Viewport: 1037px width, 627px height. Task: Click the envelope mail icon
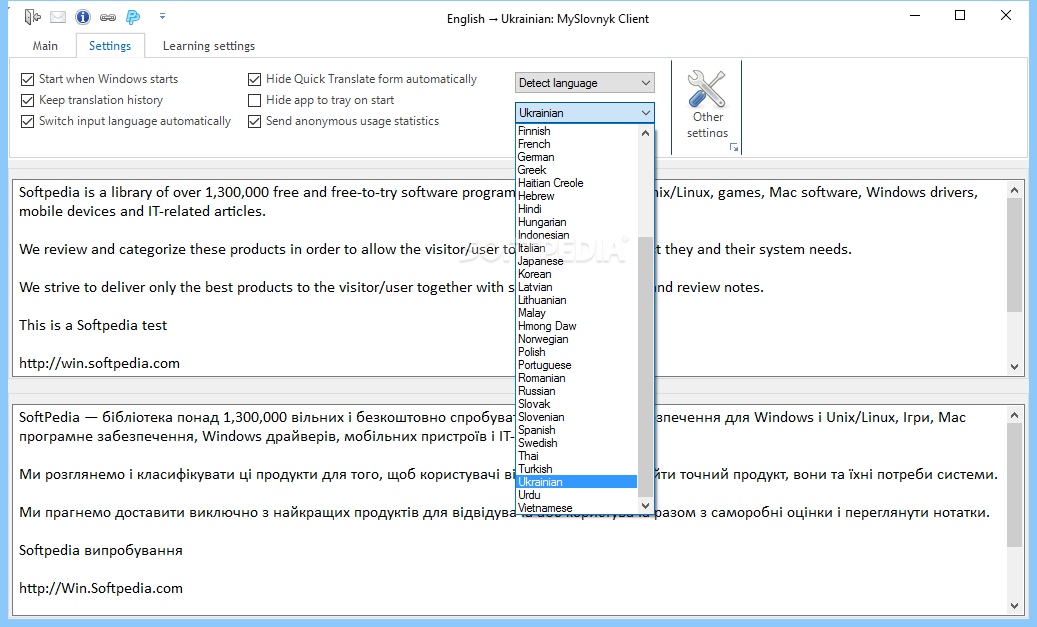(x=58, y=17)
